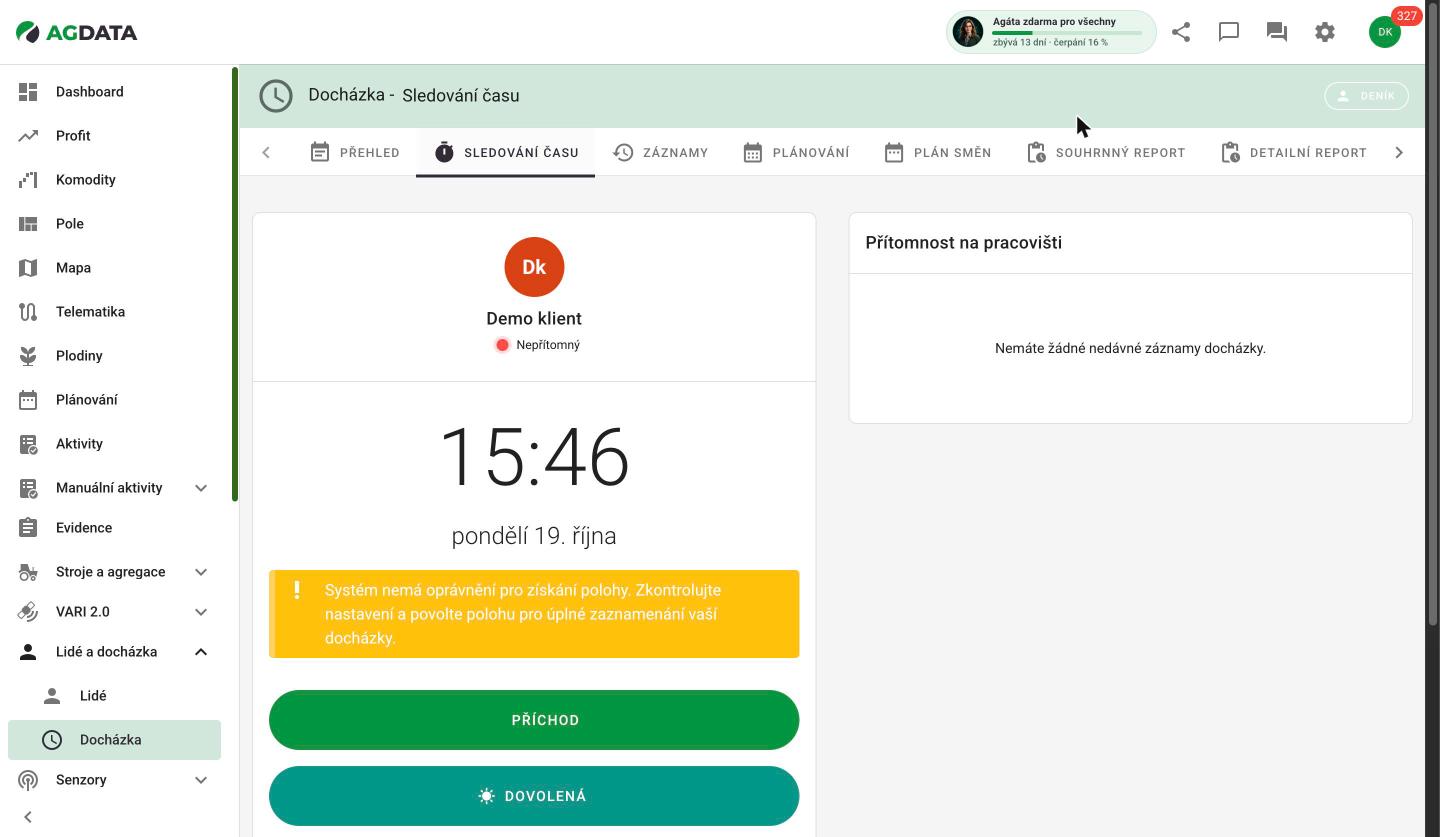The width and height of the screenshot is (1440, 837).
Task: Collapse the sidebar with bottom chevron
Action: 28,817
